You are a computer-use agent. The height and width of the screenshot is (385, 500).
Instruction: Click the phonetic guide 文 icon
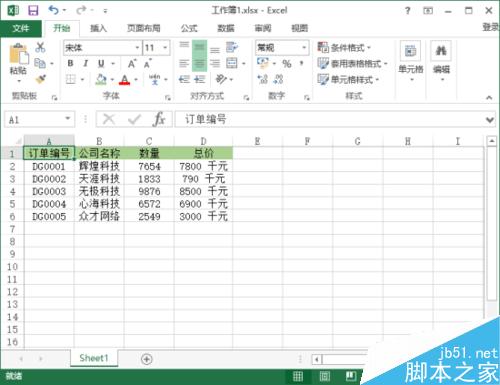[154, 79]
